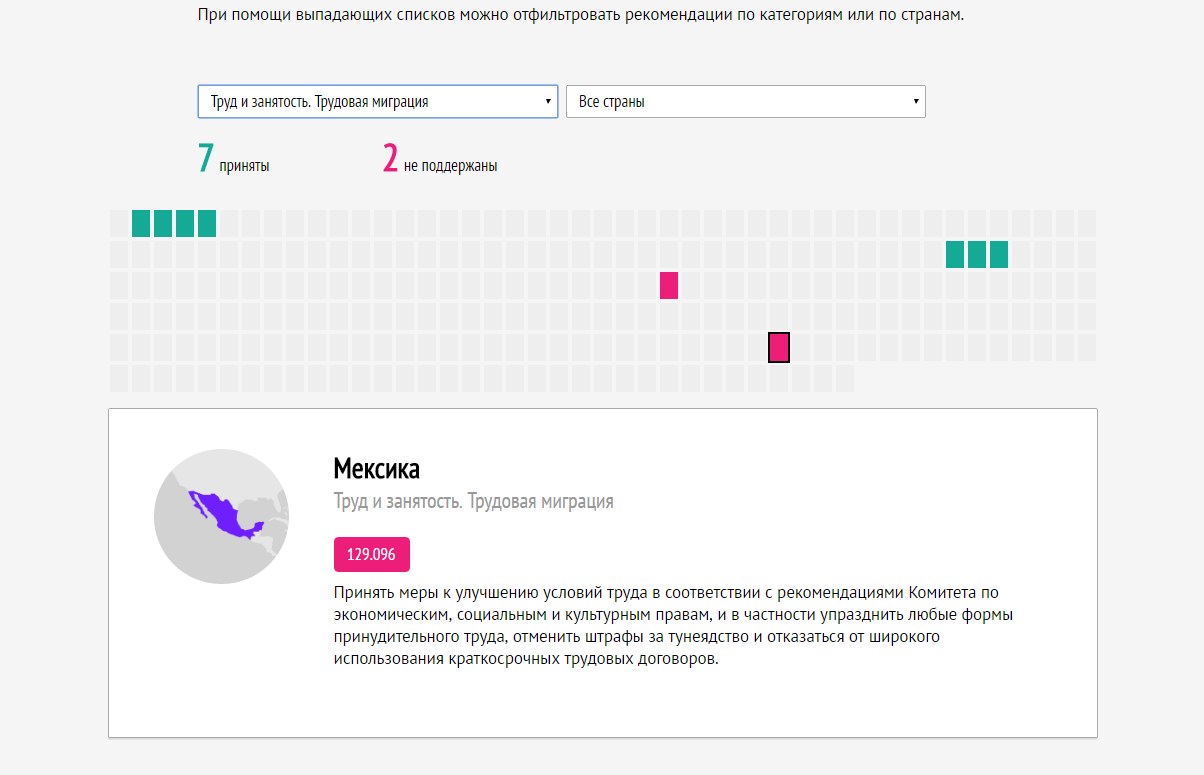The height and width of the screenshot is (775, 1204).
Task: Click the outlined pink square for Mexico
Action: click(x=779, y=347)
